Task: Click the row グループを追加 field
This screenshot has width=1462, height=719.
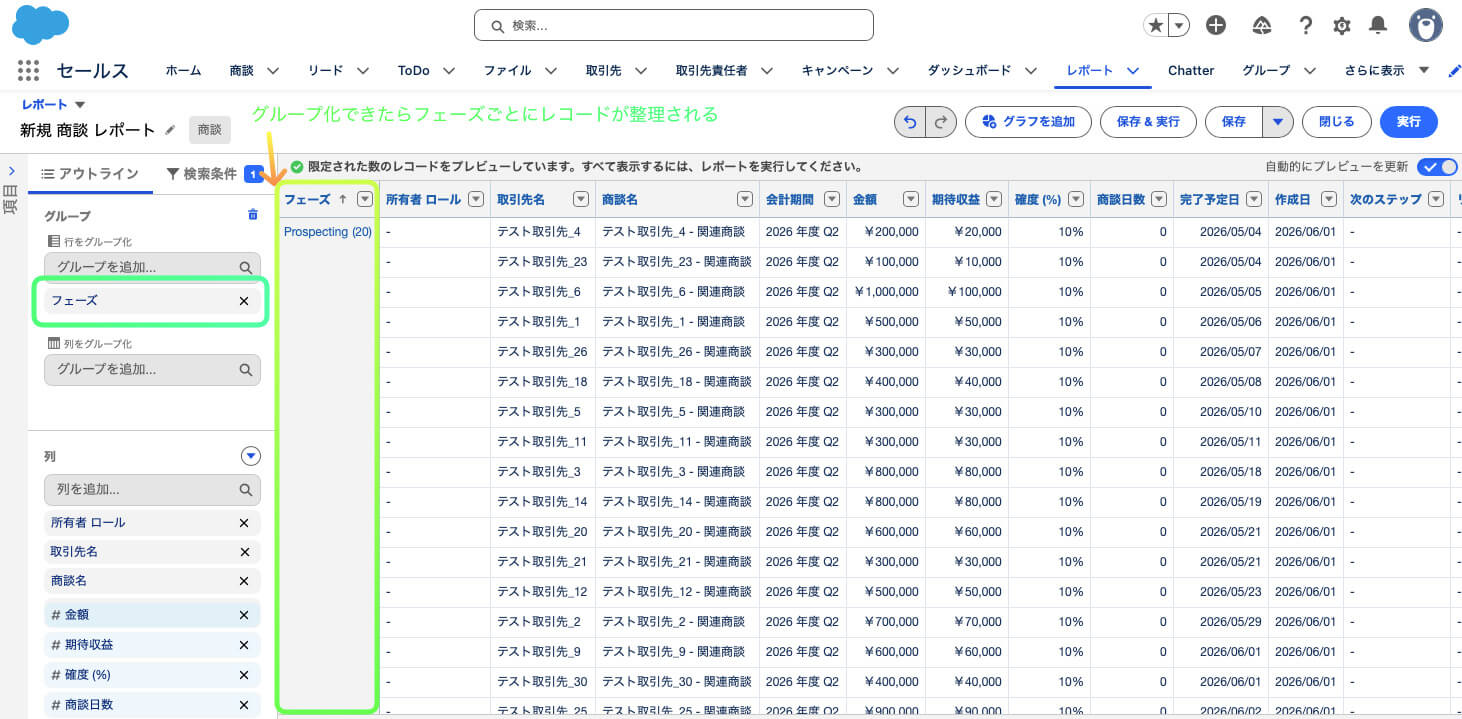Action: click(x=152, y=267)
